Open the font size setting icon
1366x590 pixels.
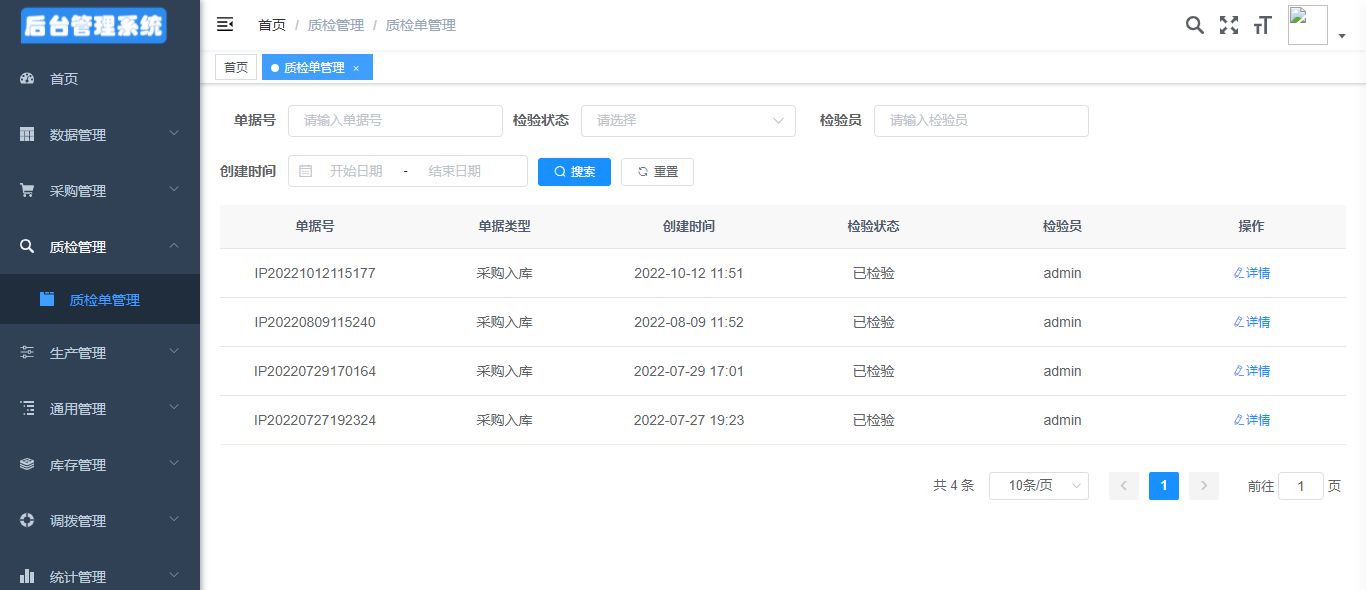click(x=1262, y=25)
